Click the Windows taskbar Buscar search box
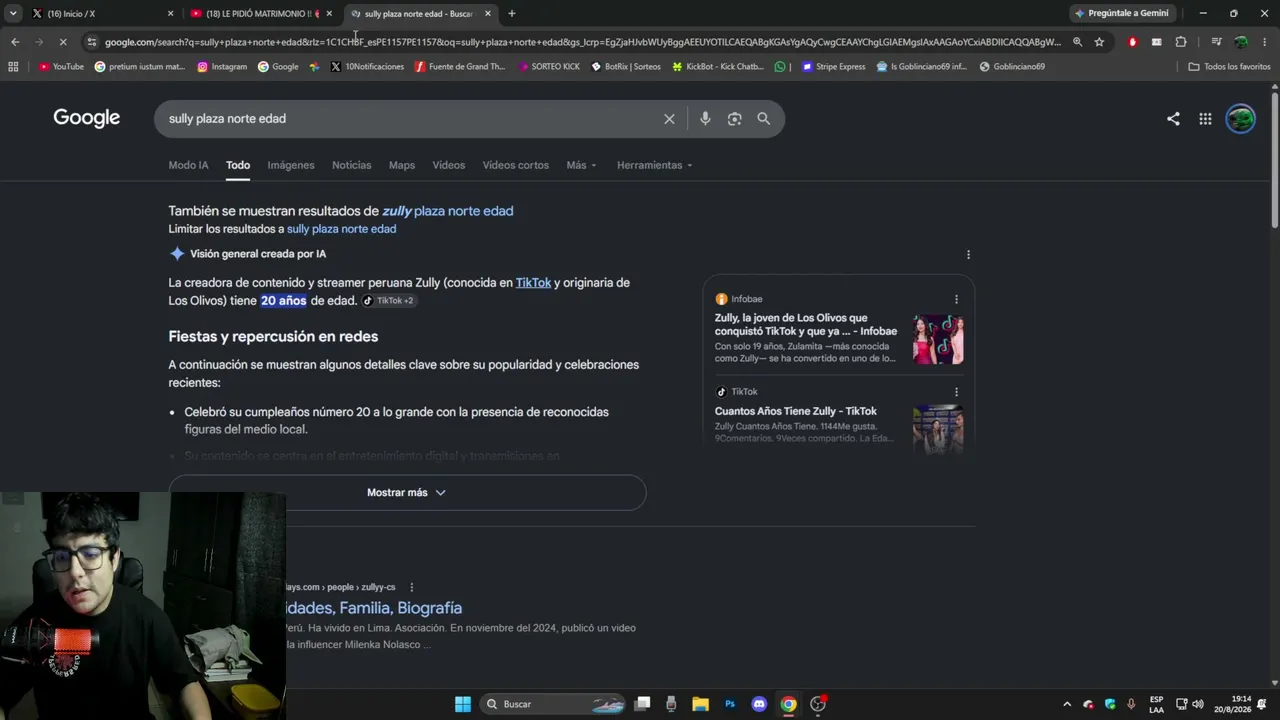The width and height of the screenshot is (1280, 720). pyautogui.click(x=553, y=704)
